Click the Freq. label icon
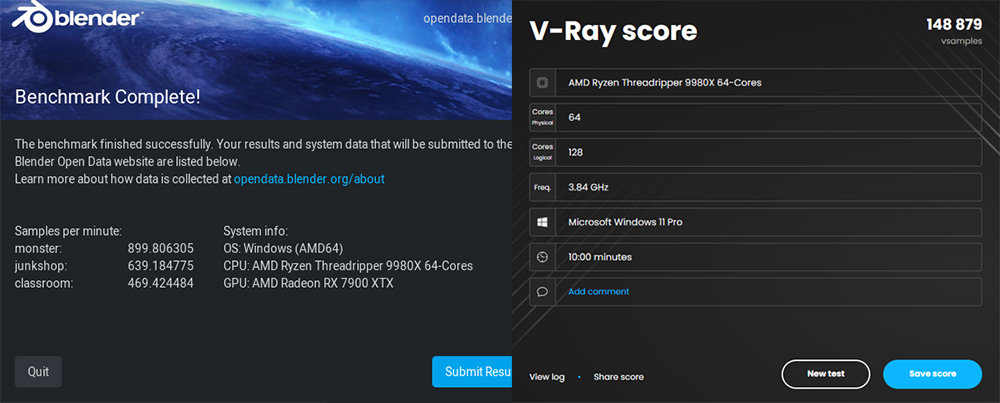This screenshot has width=1000, height=403. [543, 187]
